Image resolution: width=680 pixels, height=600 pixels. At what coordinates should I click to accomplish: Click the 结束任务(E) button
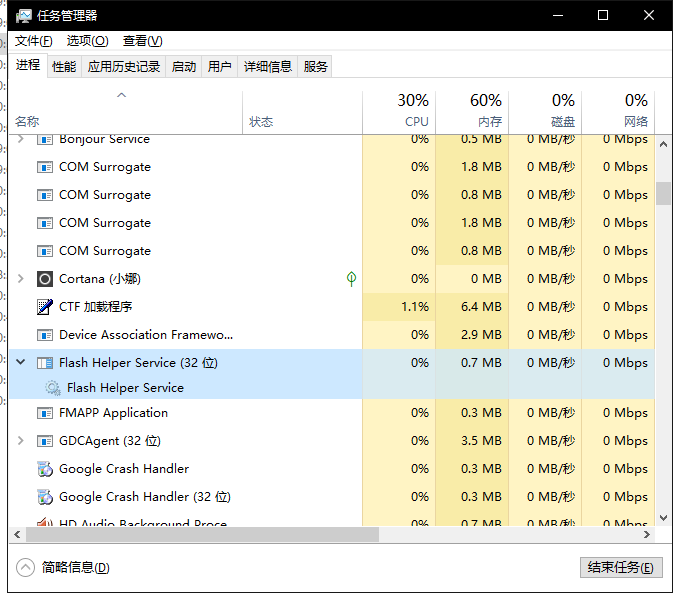[621, 567]
